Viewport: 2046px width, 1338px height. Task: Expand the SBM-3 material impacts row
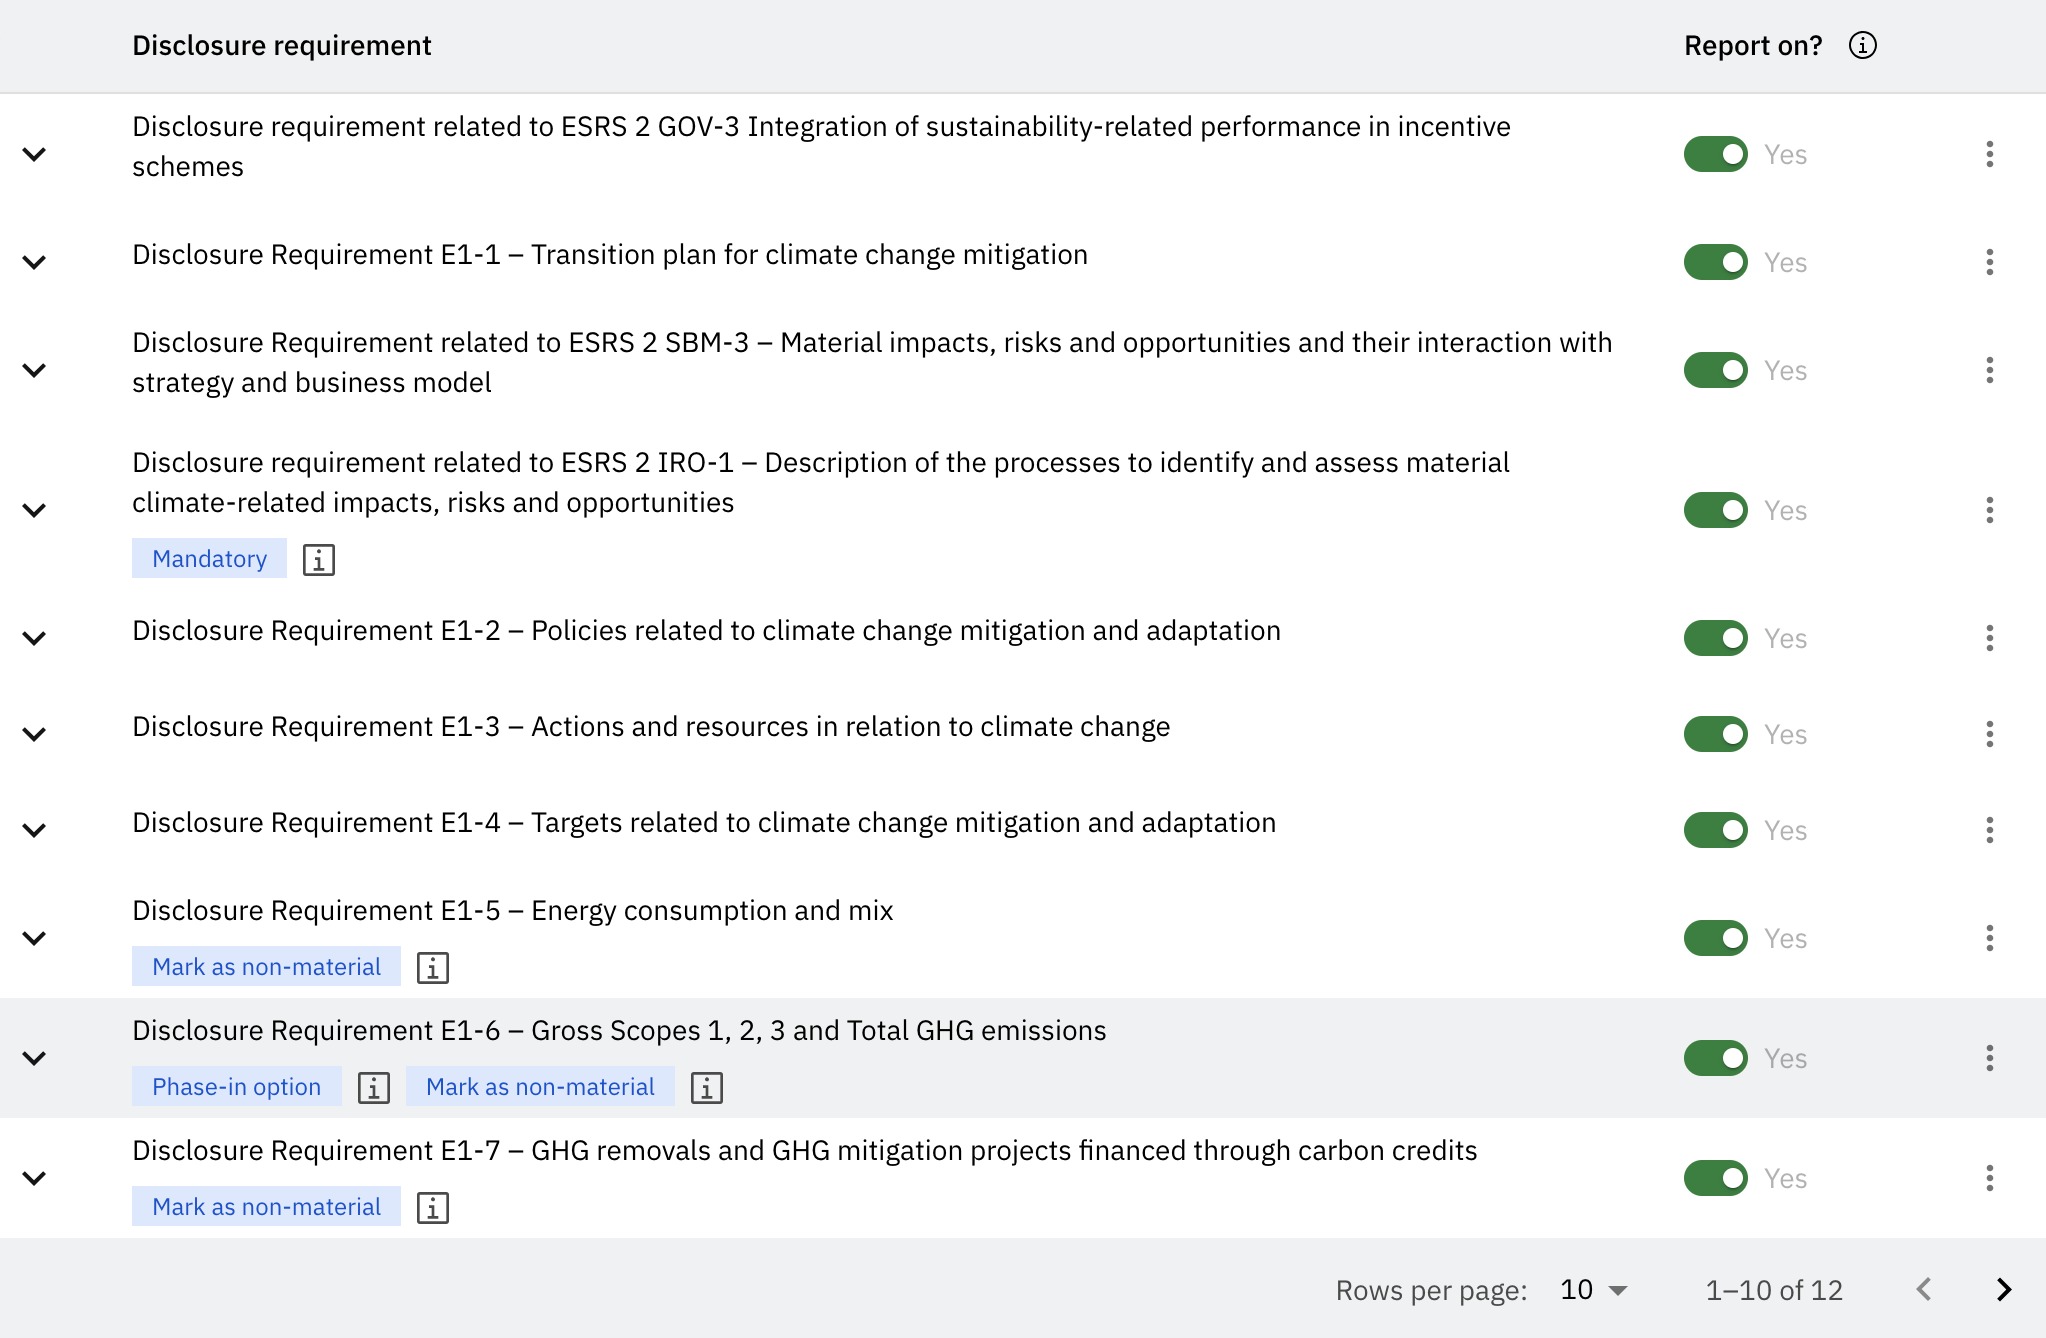pyautogui.click(x=35, y=370)
